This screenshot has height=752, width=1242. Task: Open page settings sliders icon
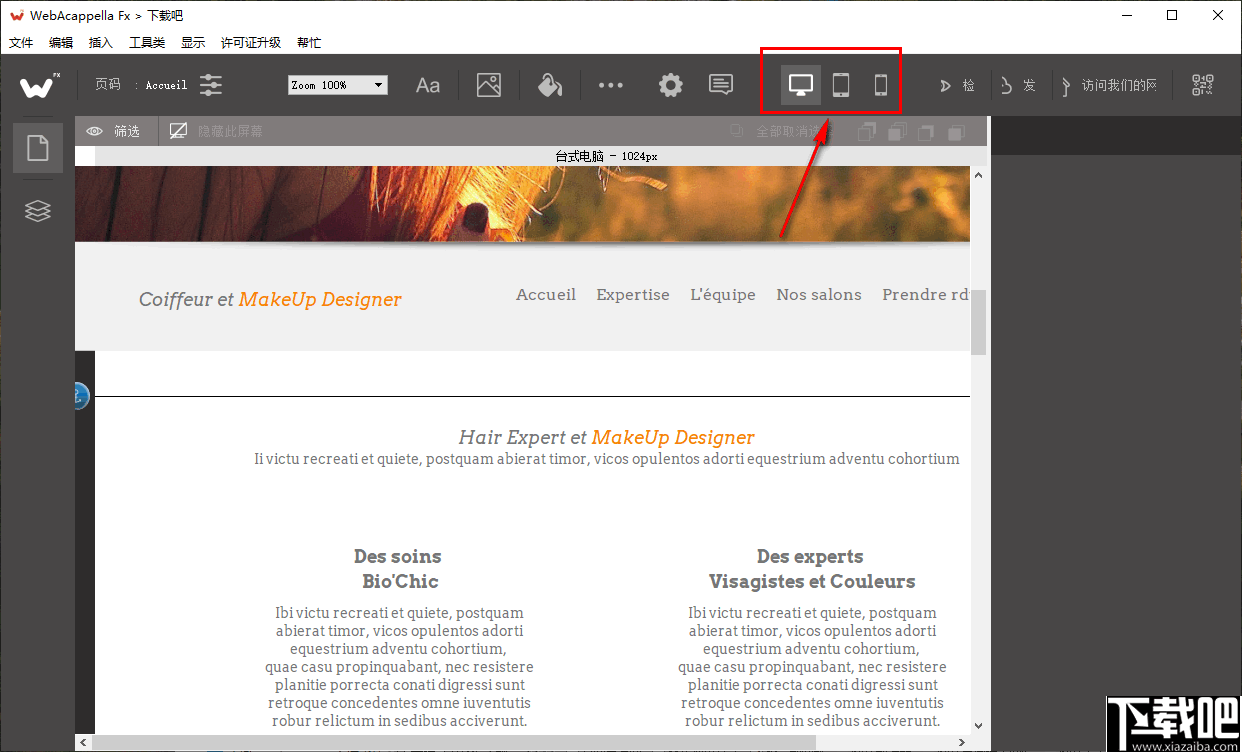[x=211, y=85]
